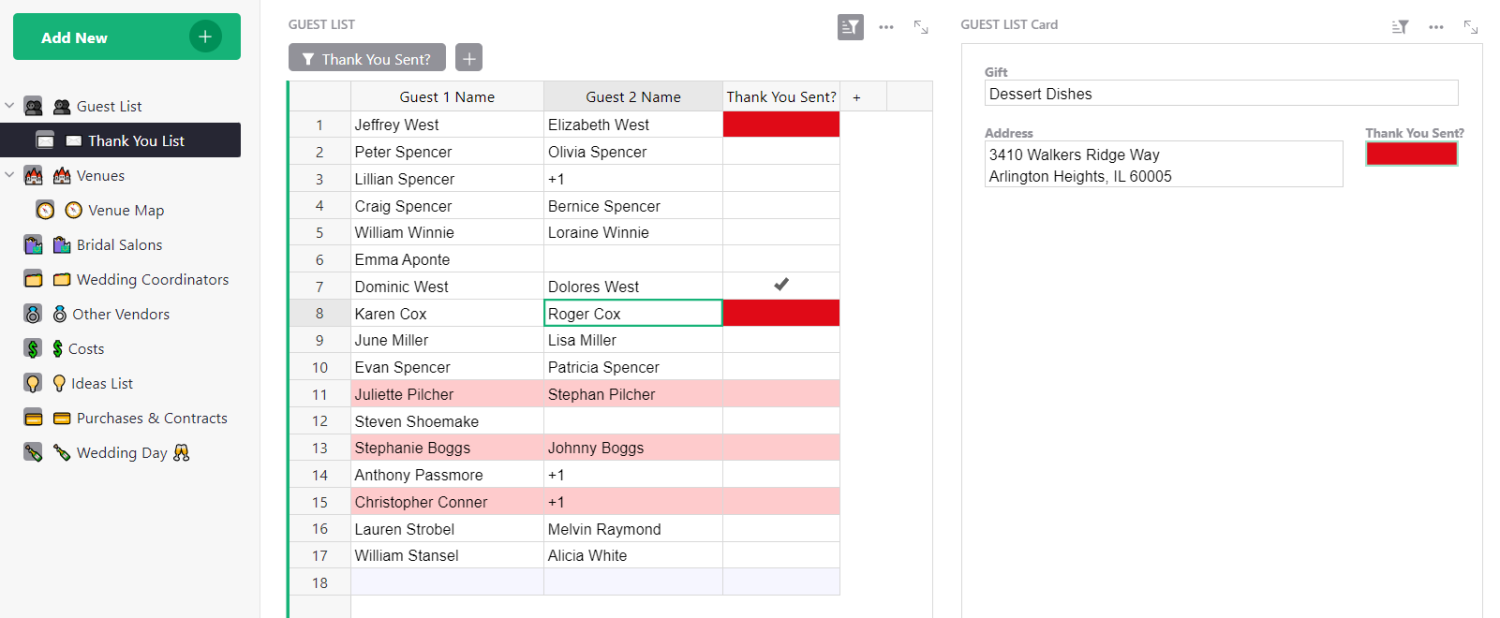Click the Other Vendors ring icon
The height and width of the screenshot is (618, 1500).
pos(33,314)
